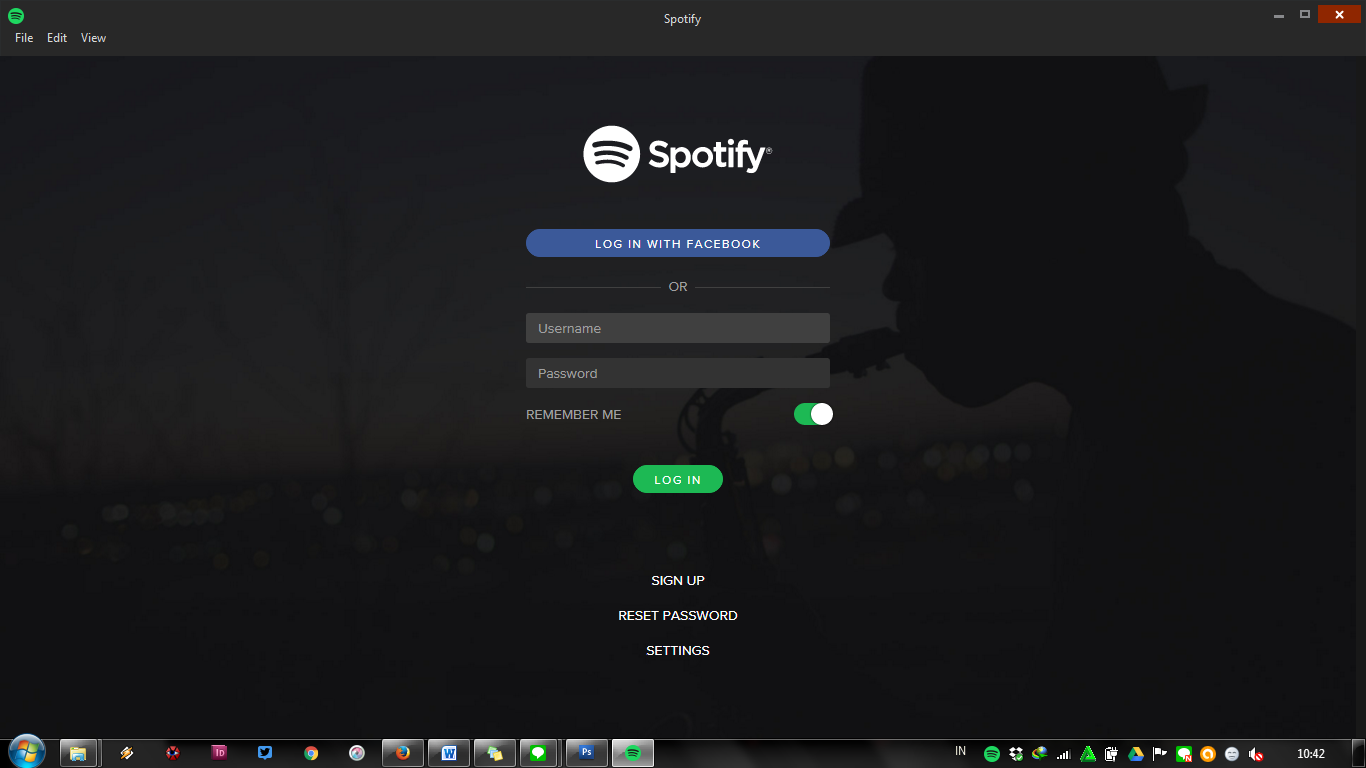Switch to the Photoshop window
The width and height of the screenshot is (1366, 768).
click(x=587, y=753)
